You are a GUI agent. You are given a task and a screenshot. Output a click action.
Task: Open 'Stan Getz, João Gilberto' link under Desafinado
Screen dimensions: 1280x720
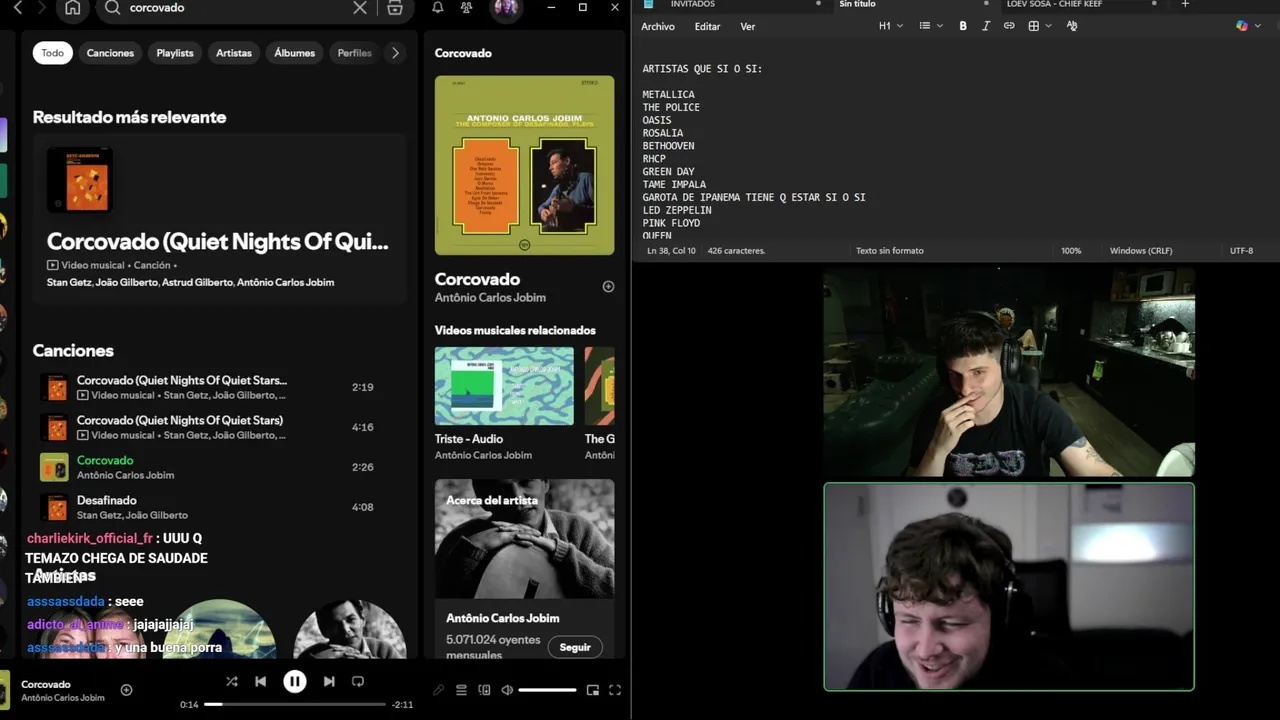pos(132,515)
